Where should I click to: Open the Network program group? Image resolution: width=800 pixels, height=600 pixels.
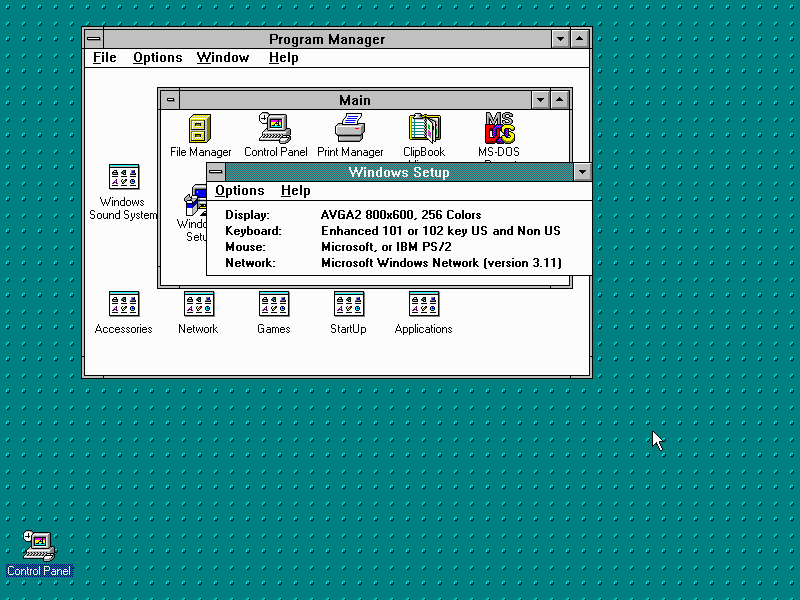point(198,305)
